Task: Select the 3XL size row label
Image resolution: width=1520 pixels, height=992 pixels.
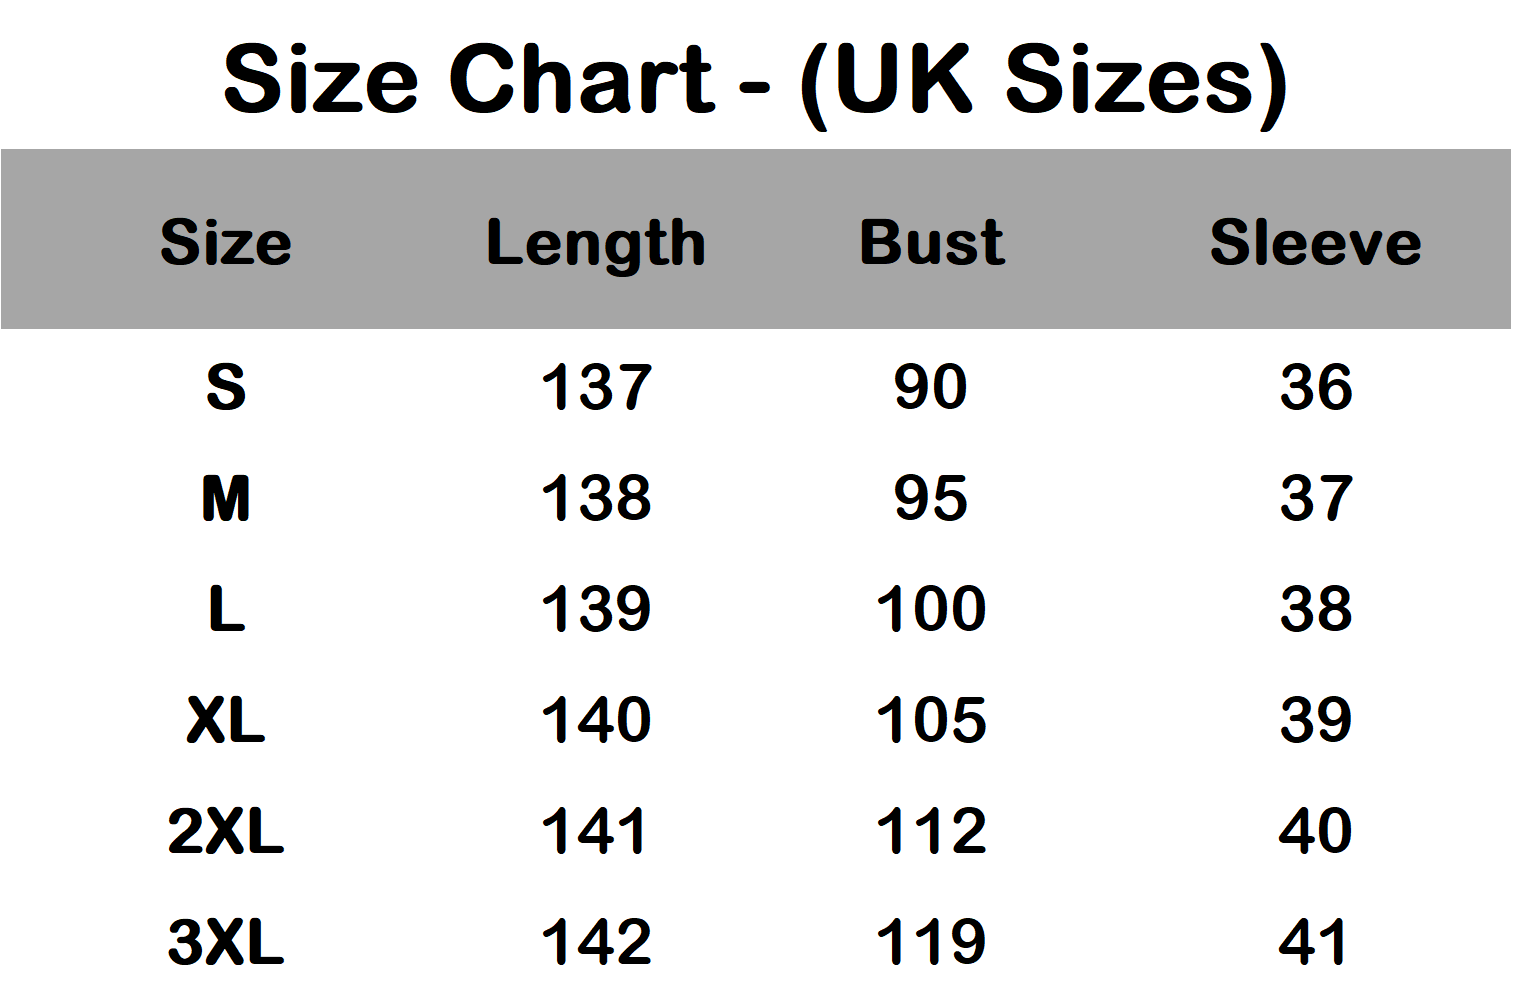Action: [226, 942]
